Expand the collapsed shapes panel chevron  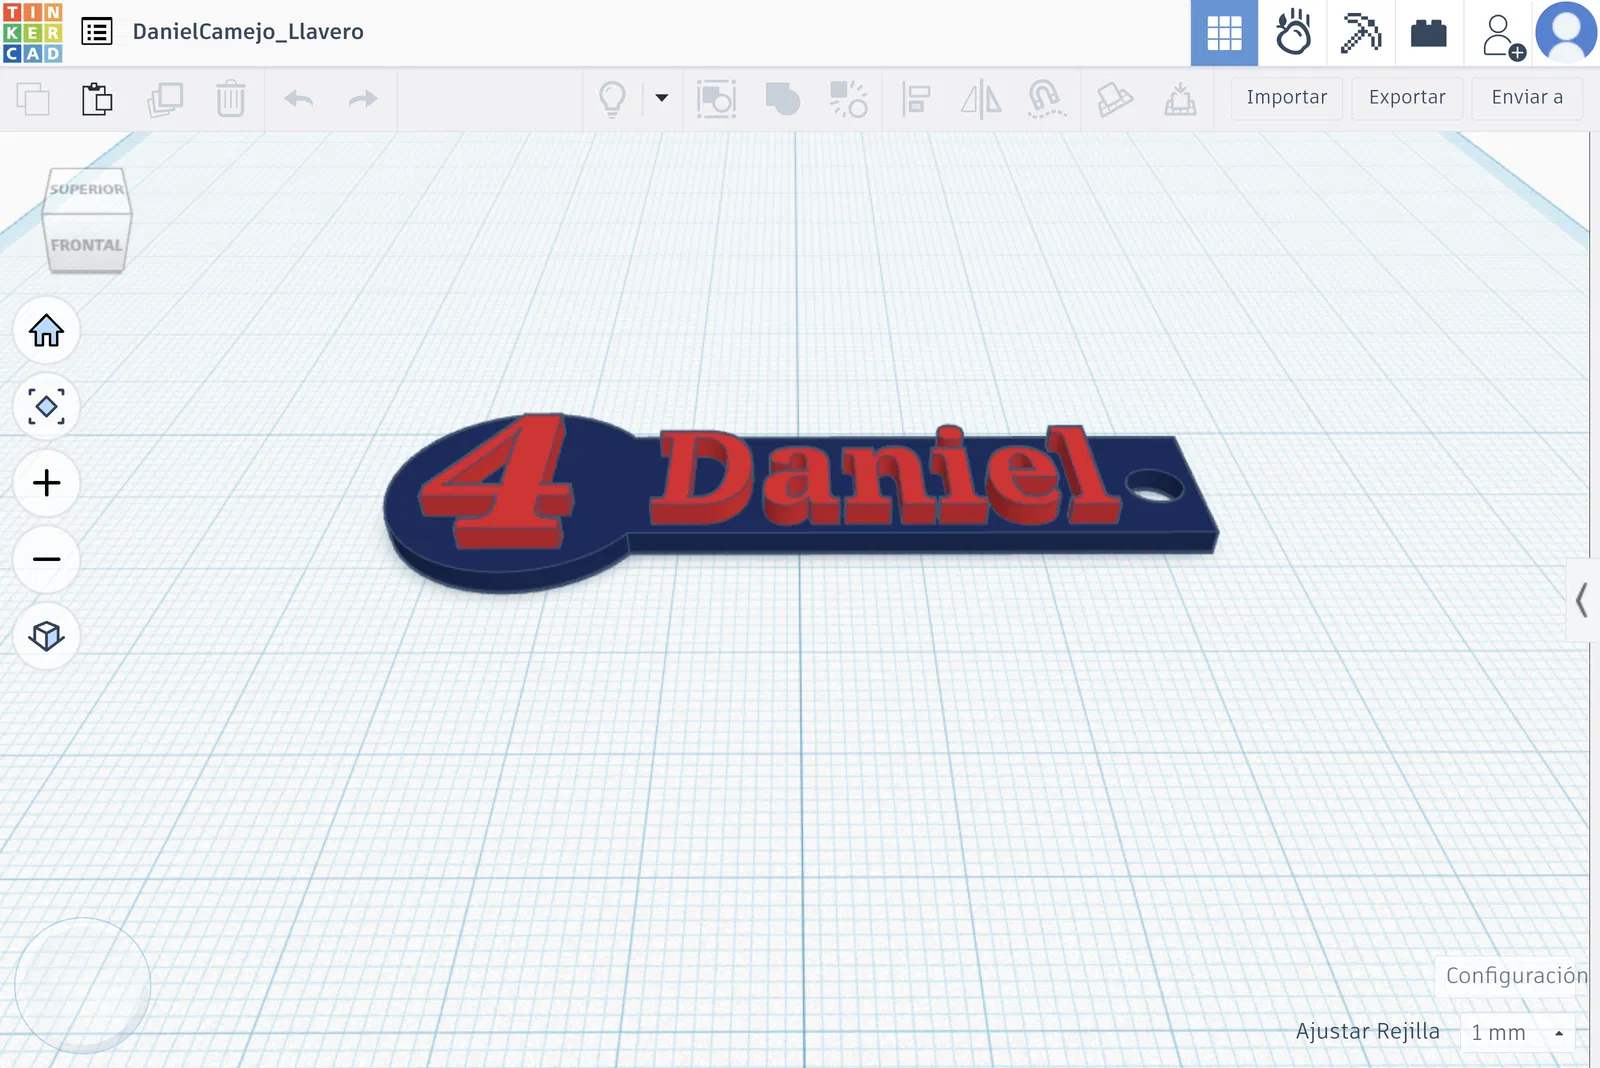pyautogui.click(x=1581, y=600)
